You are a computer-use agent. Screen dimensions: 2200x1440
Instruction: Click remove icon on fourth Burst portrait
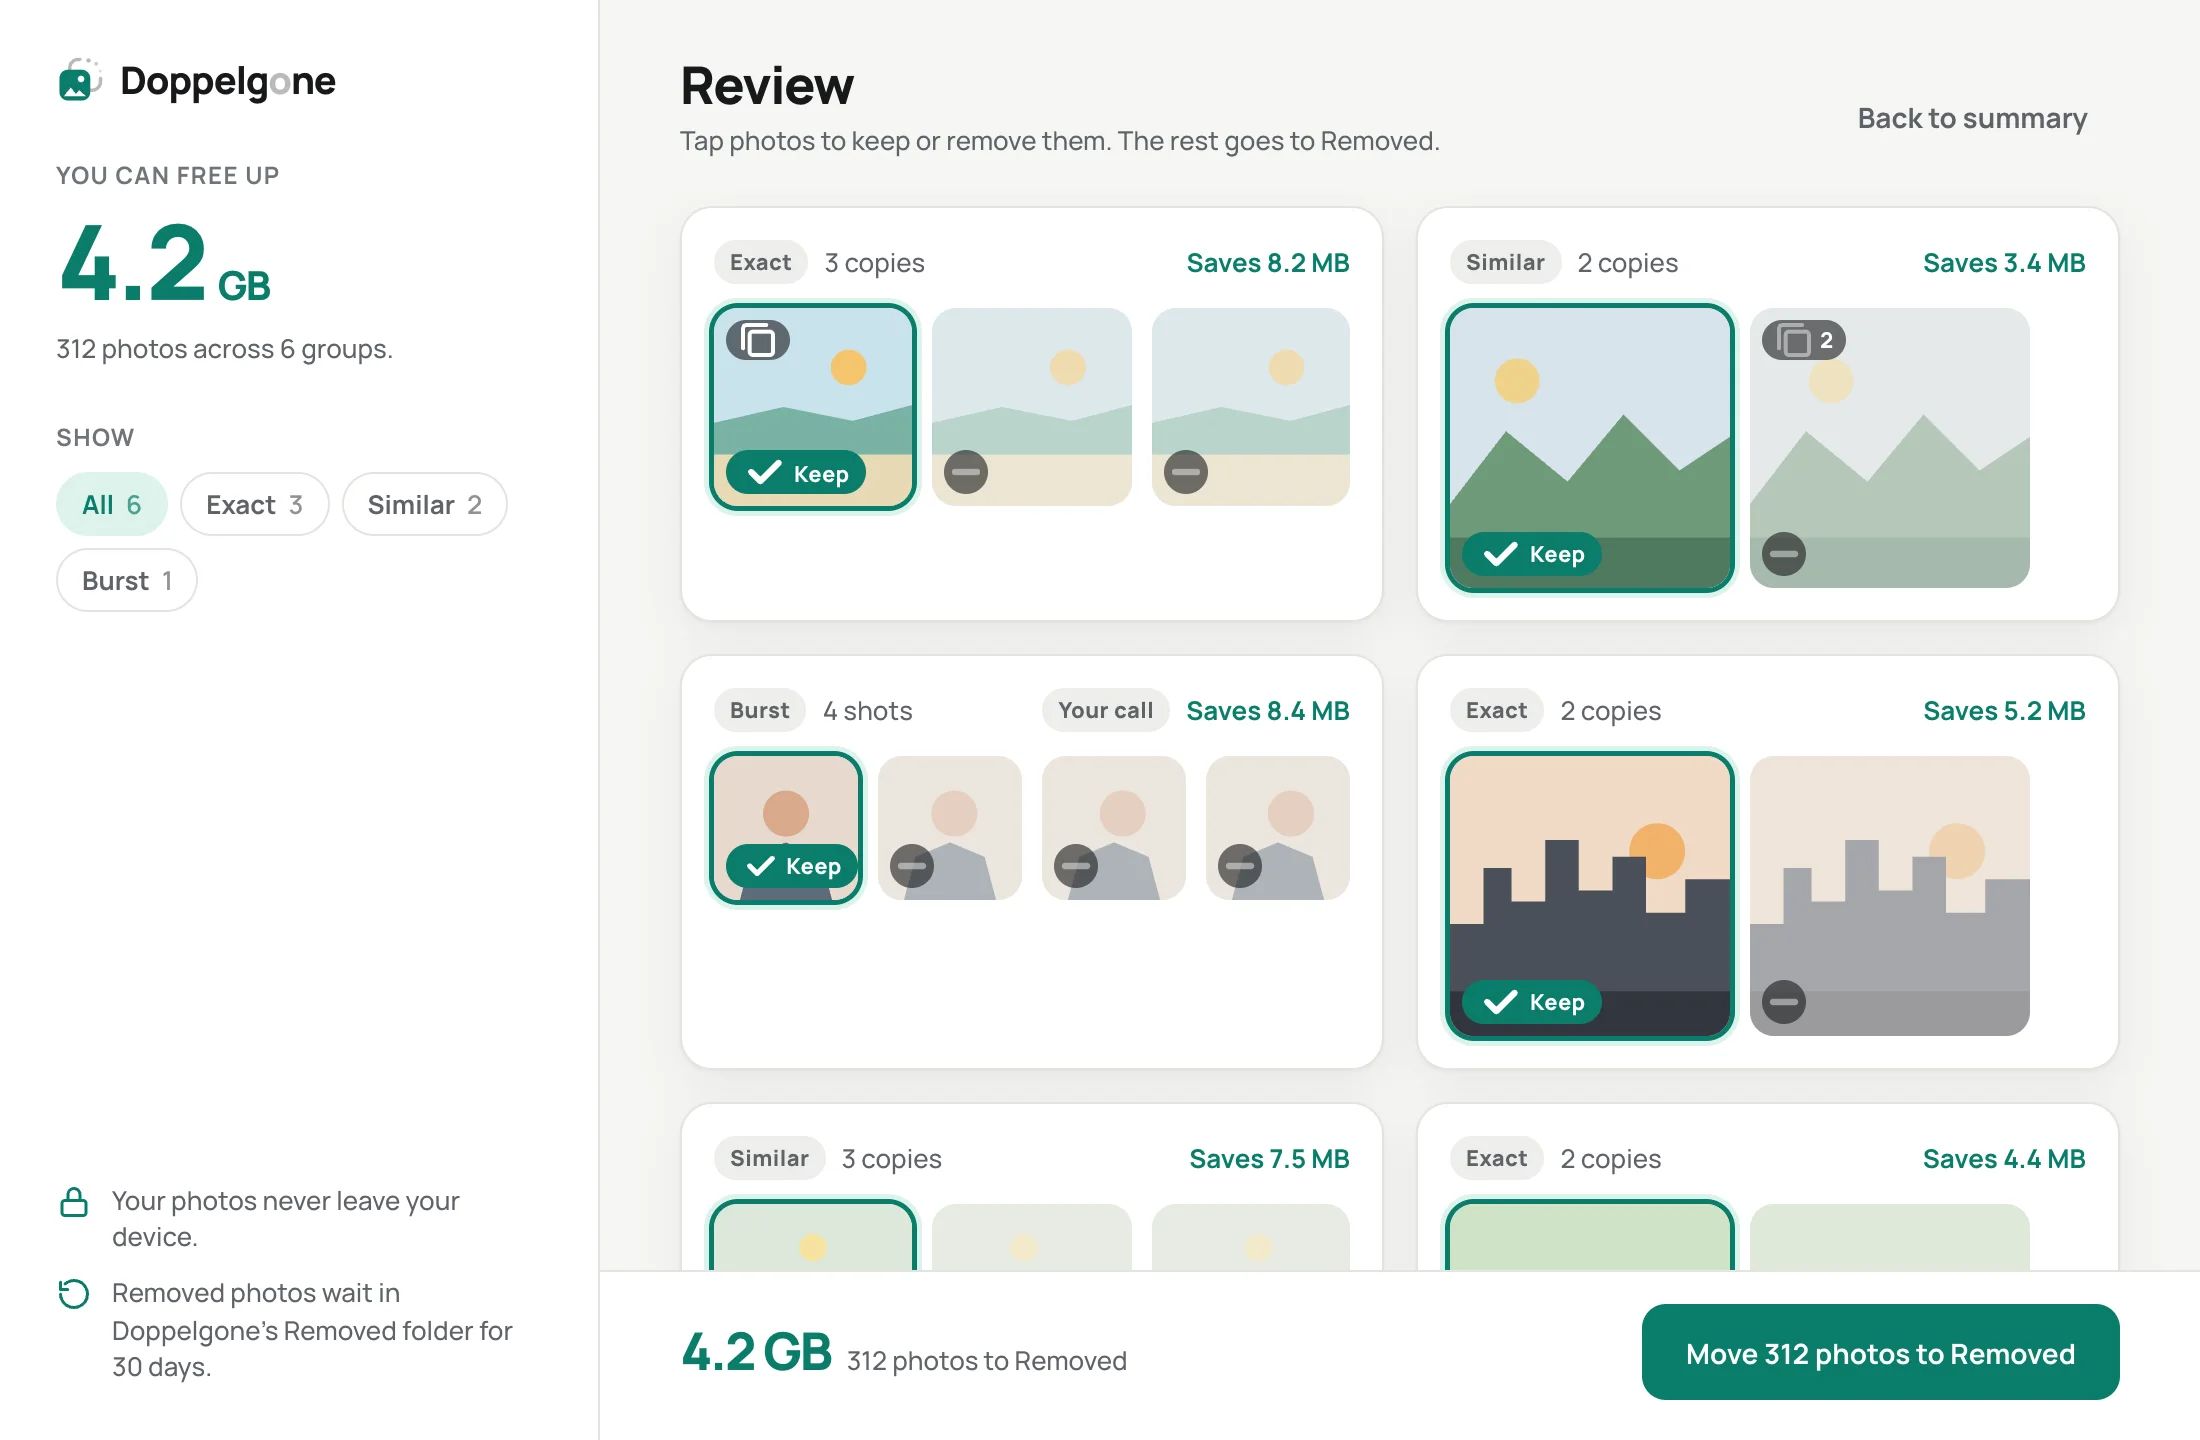(x=1240, y=866)
